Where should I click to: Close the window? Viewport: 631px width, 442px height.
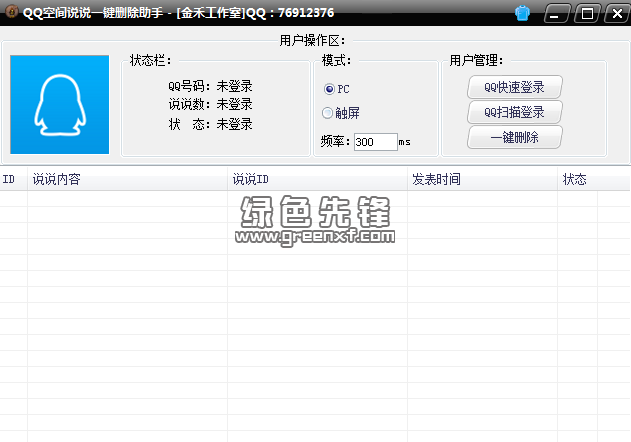click(617, 14)
